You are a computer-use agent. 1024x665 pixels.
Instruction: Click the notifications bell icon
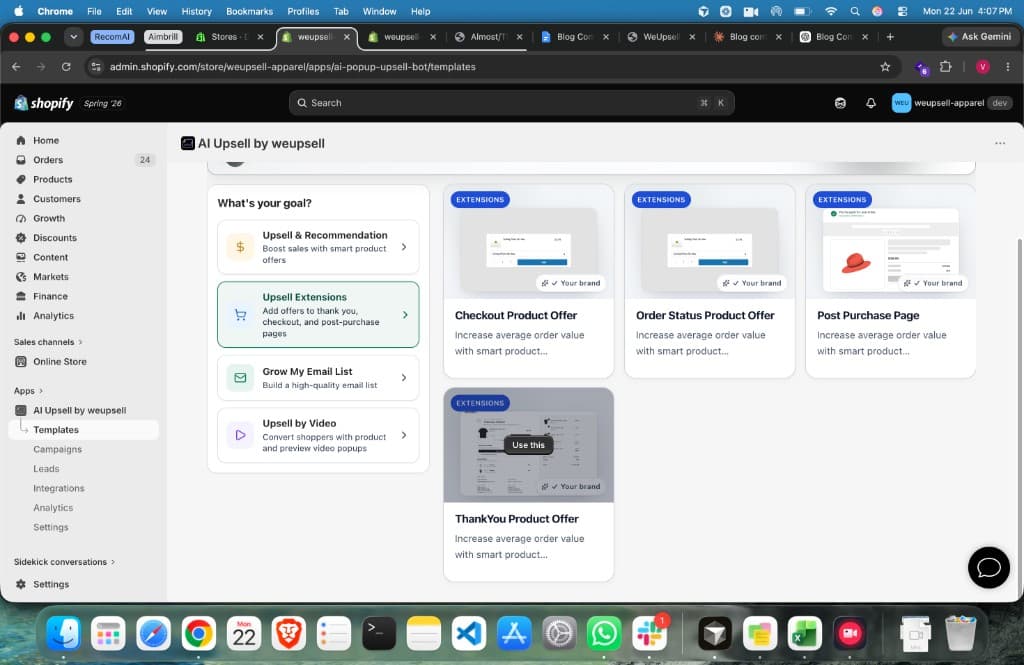(871, 103)
